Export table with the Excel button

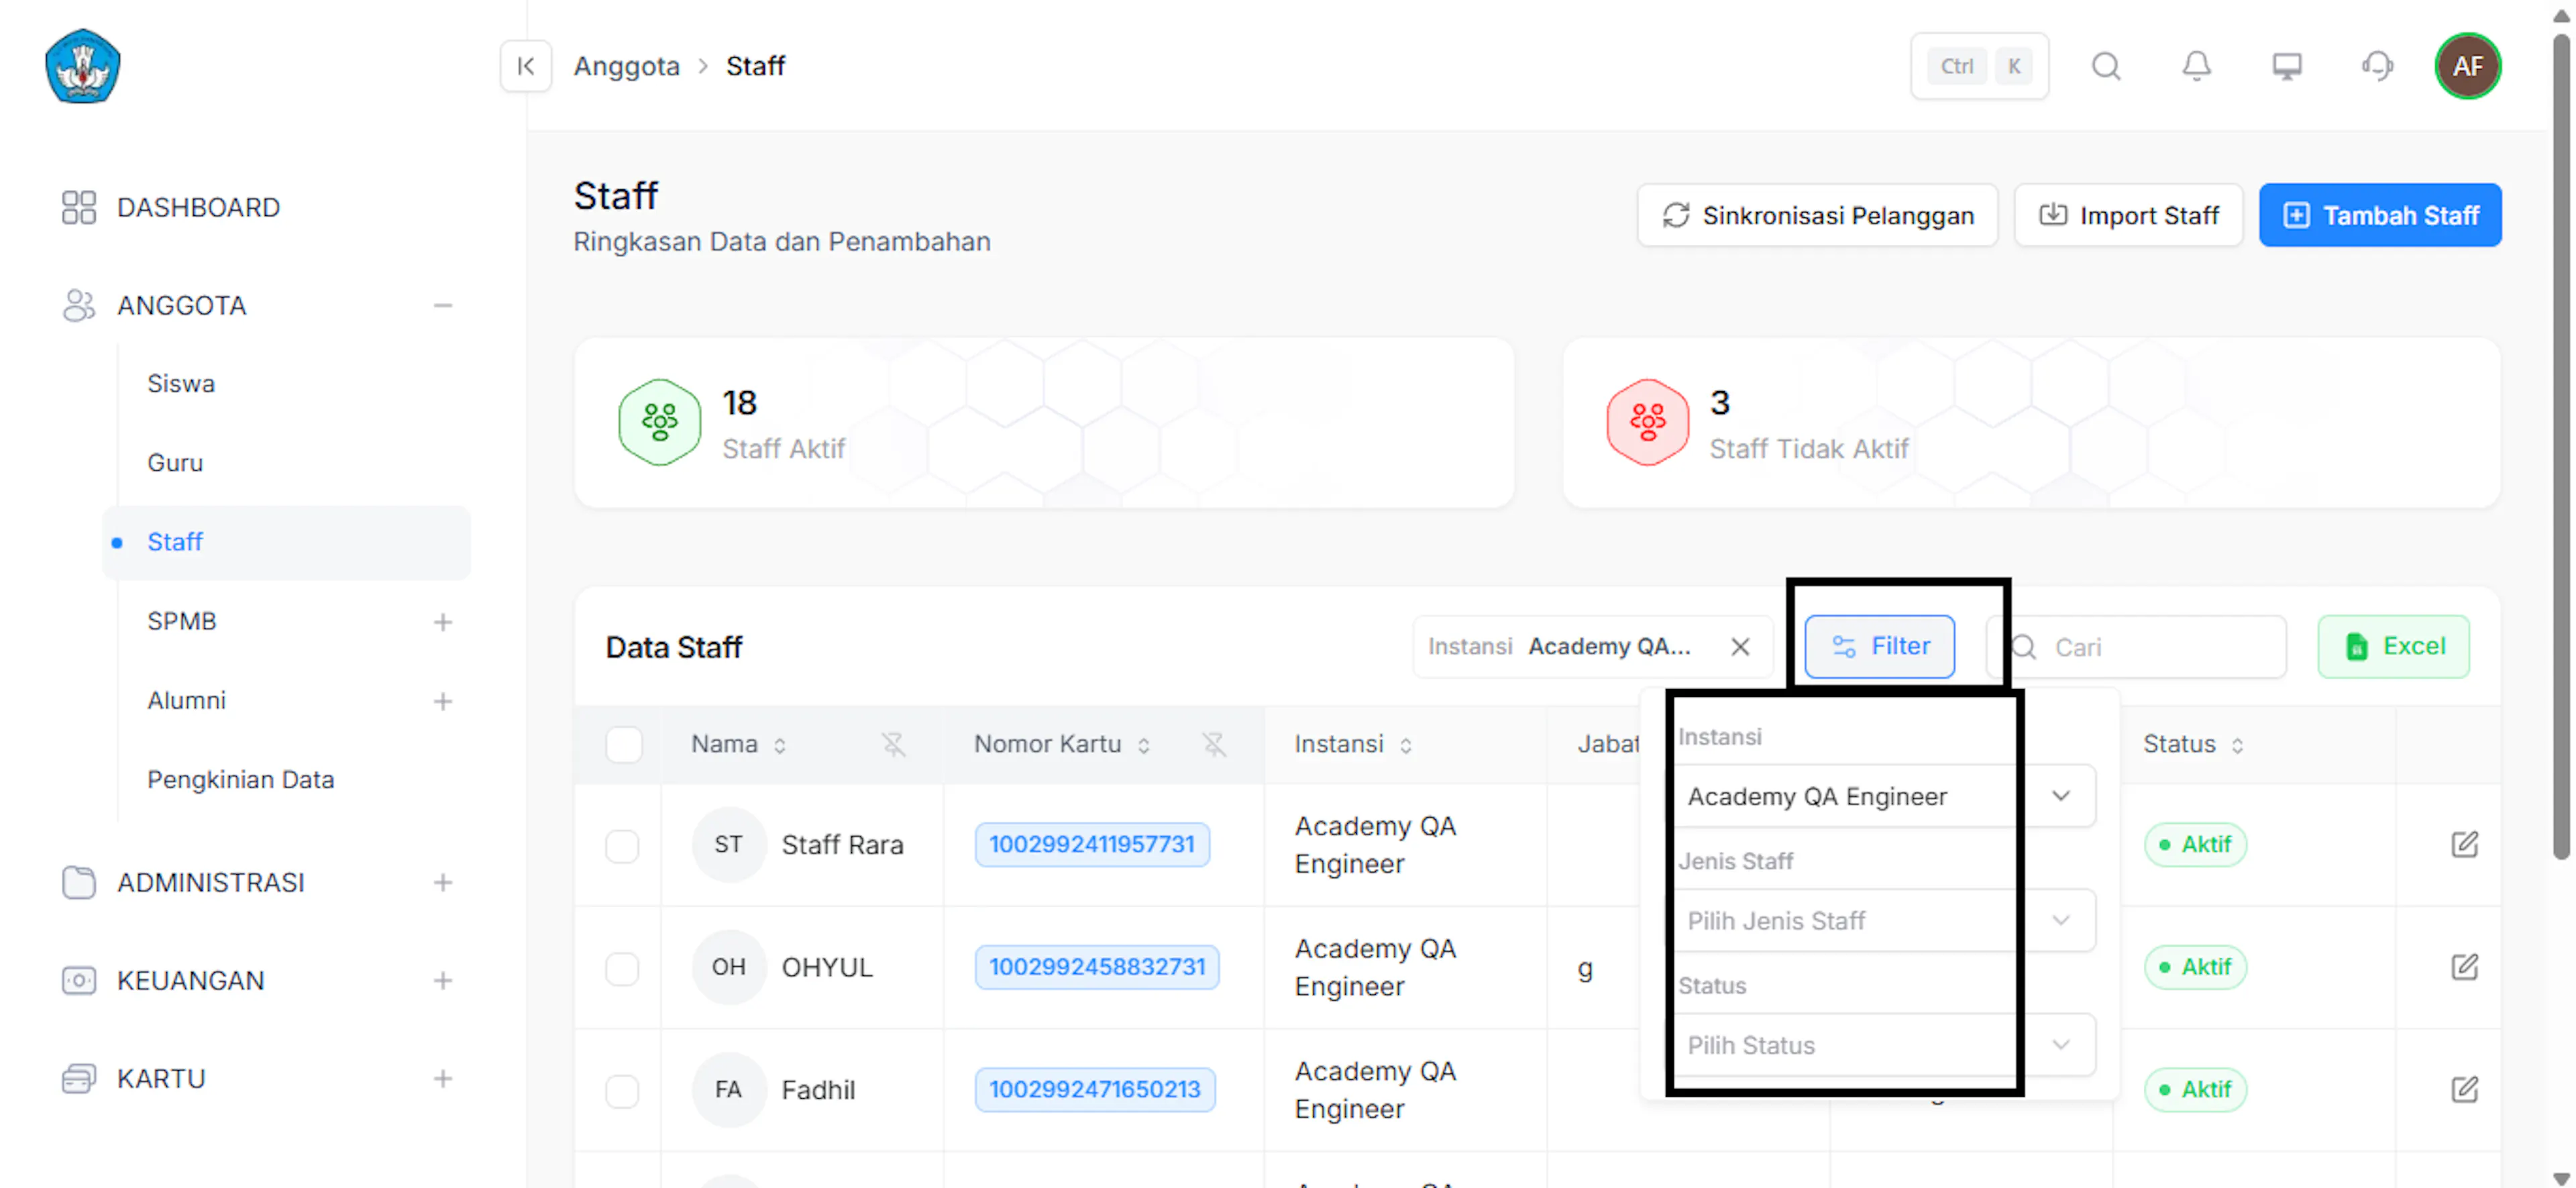click(2393, 646)
